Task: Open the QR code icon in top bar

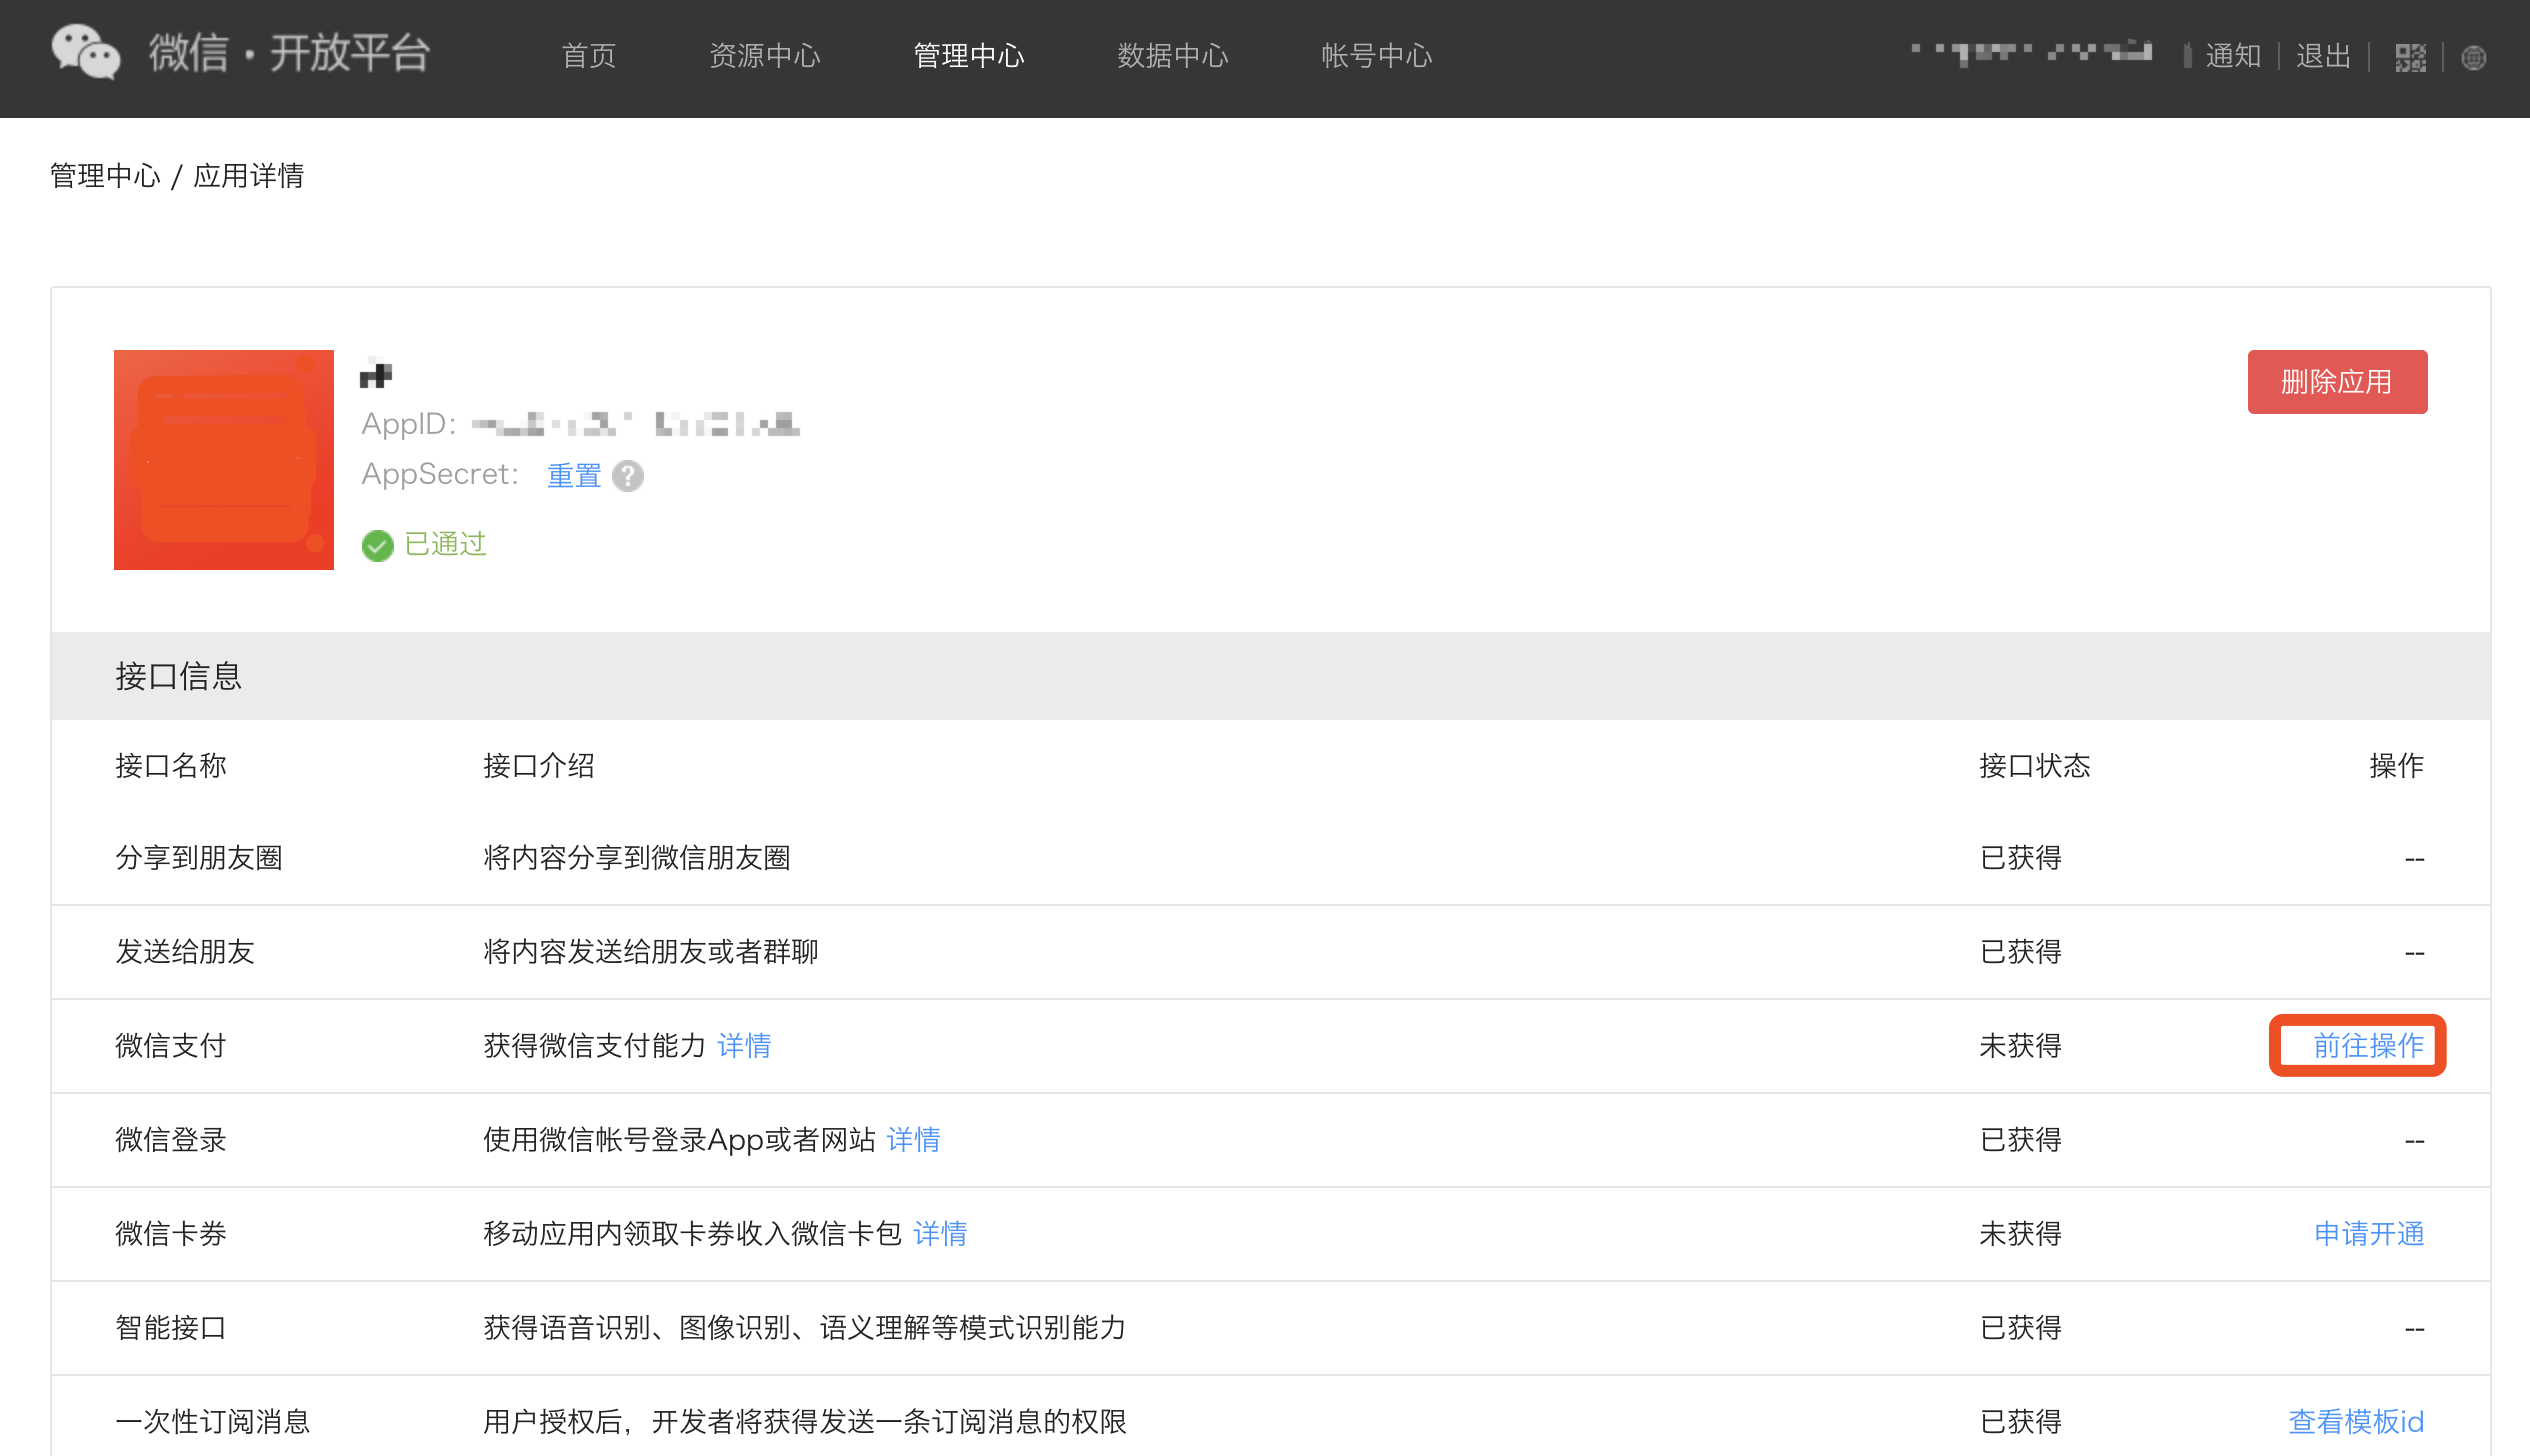Action: coord(2410,57)
